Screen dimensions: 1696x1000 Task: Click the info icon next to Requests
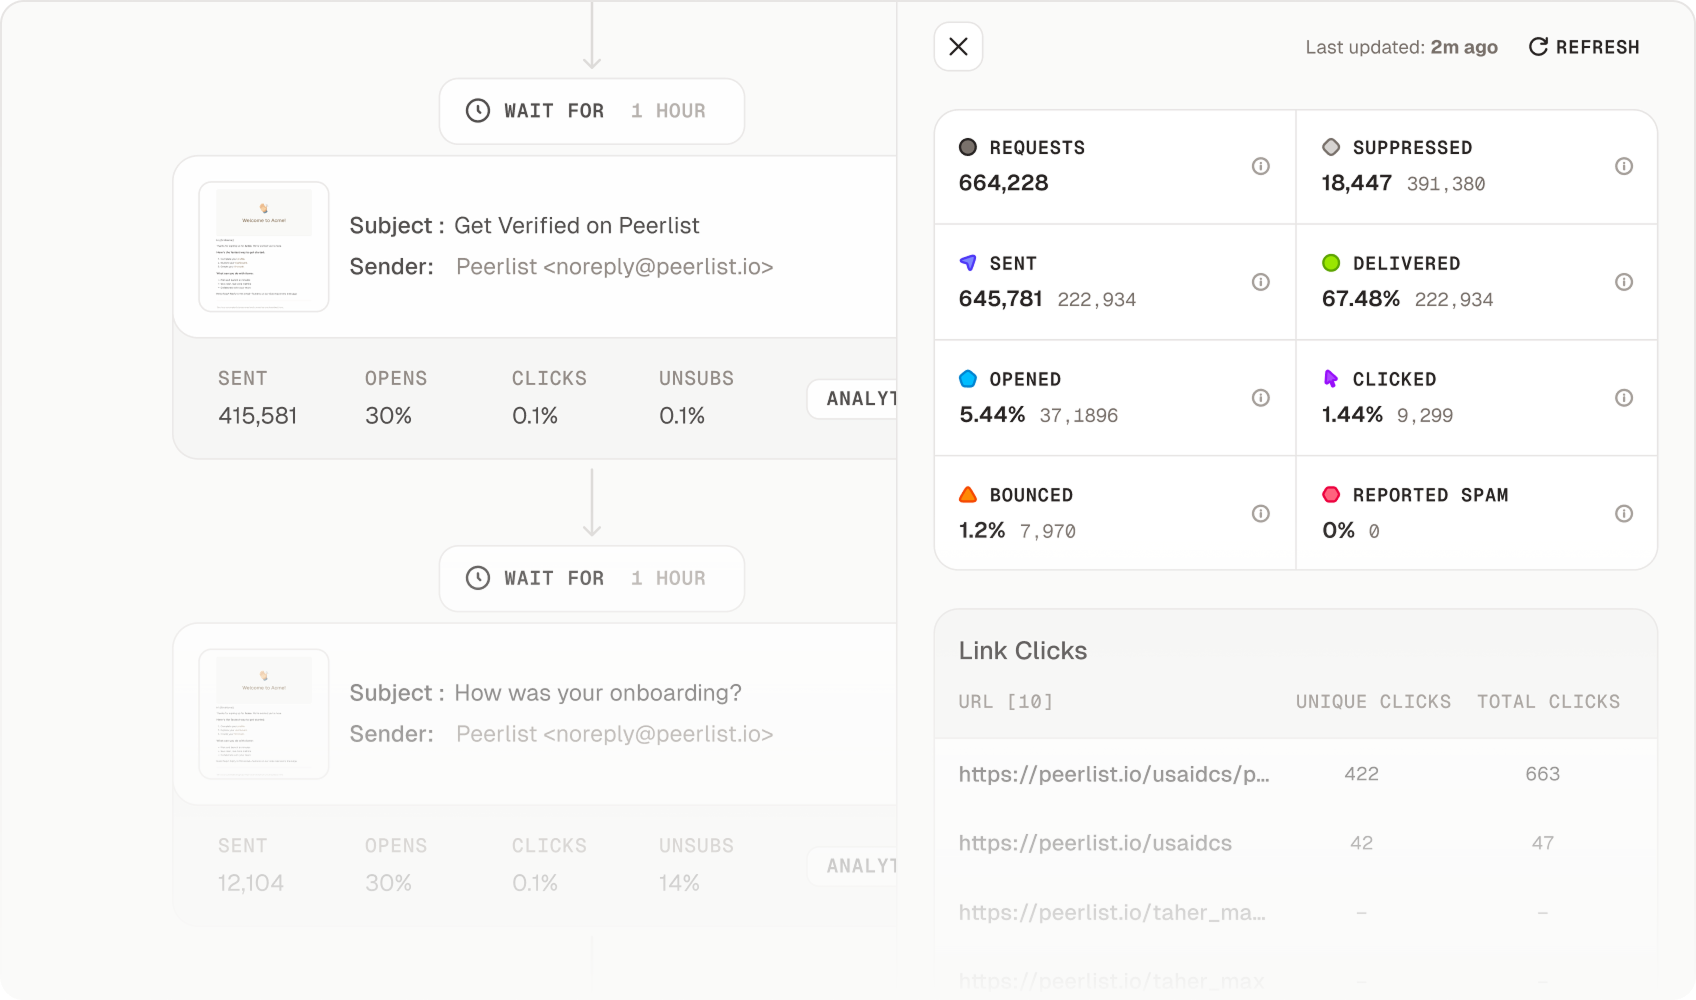pyautogui.click(x=1260, y=167)
